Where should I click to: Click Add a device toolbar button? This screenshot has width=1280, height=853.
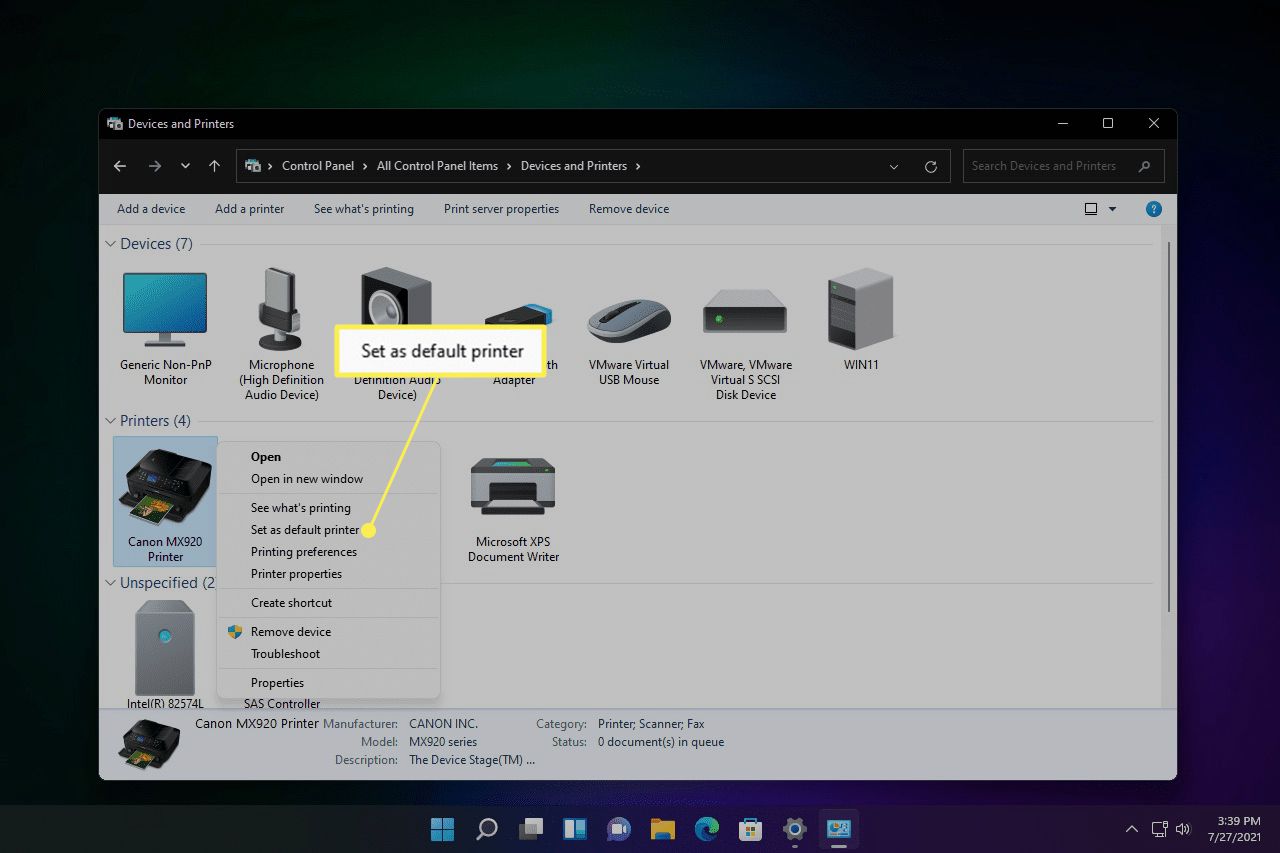pos(151,209)
